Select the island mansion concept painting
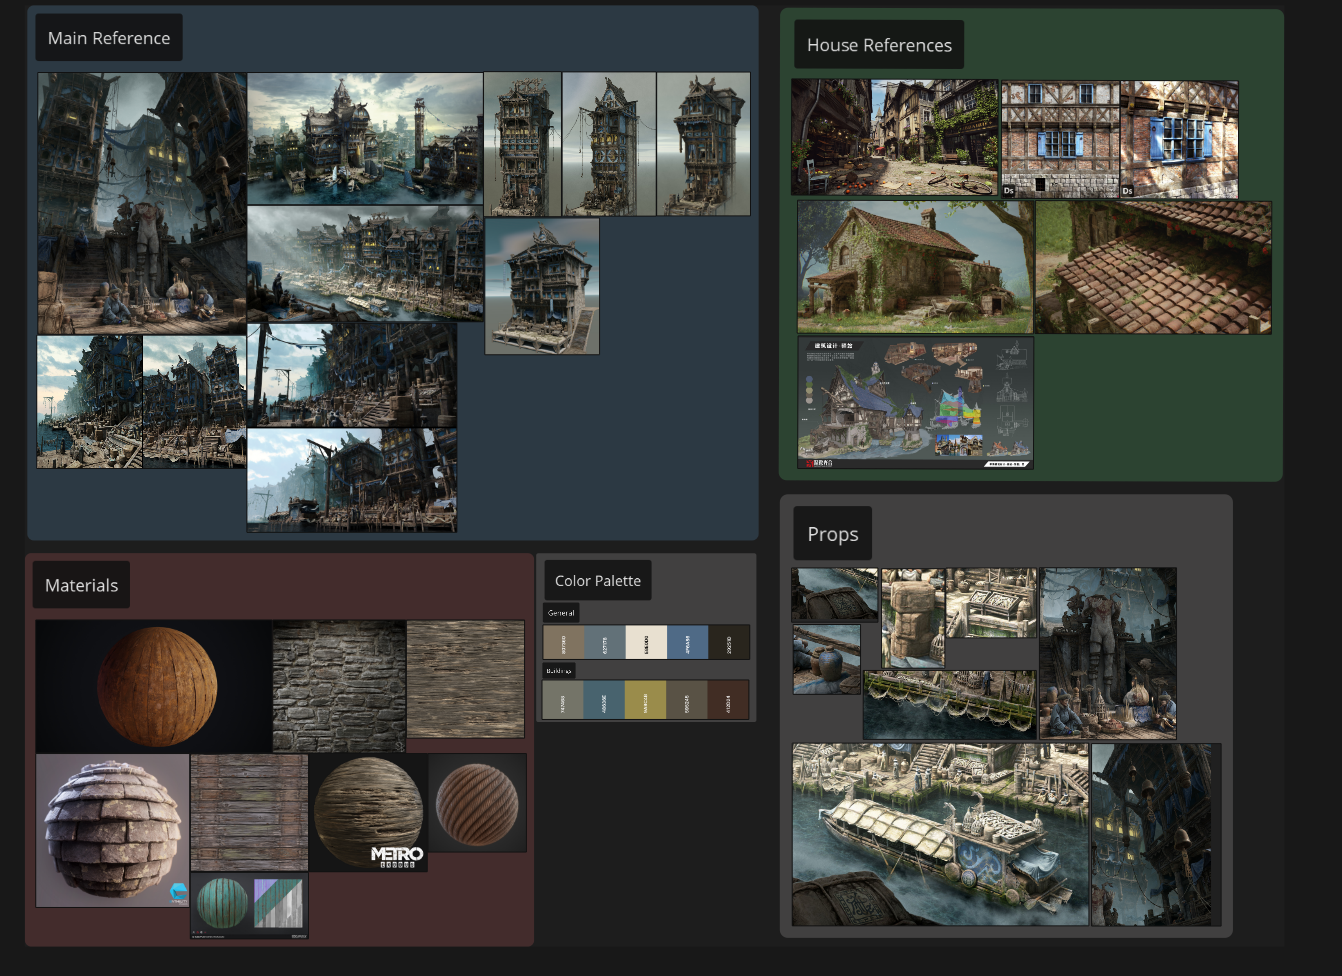 click(365, 138)
